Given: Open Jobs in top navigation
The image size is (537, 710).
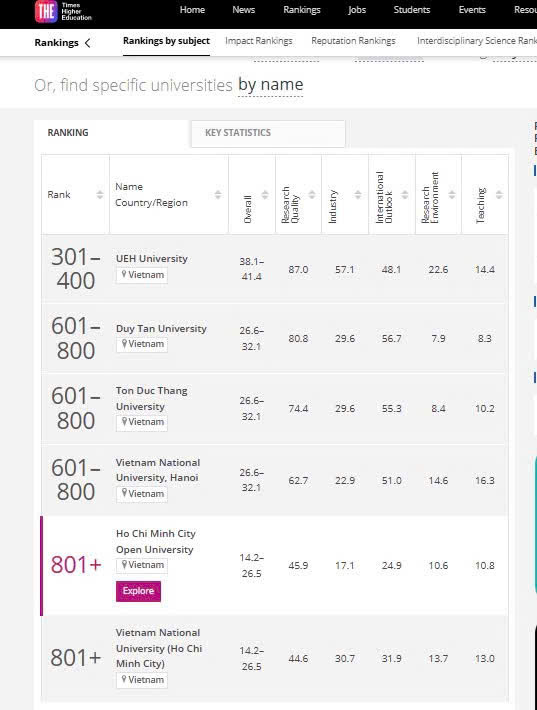Looking at the screenshot, I should (357, 10).
